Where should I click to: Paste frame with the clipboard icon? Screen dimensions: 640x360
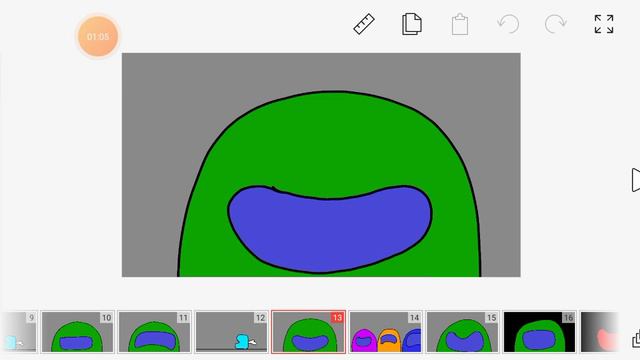click(460, 24)
